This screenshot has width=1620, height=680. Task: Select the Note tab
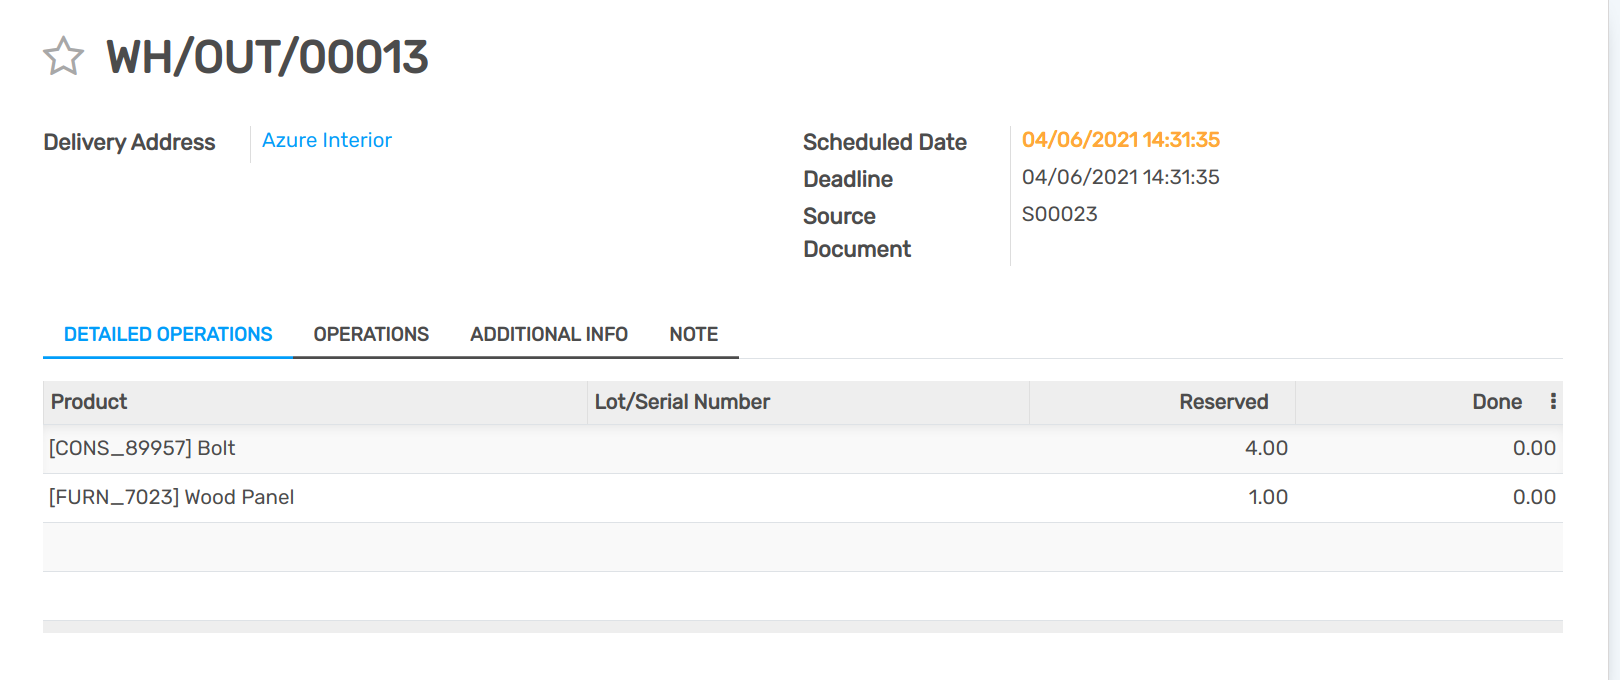(693, 334)
